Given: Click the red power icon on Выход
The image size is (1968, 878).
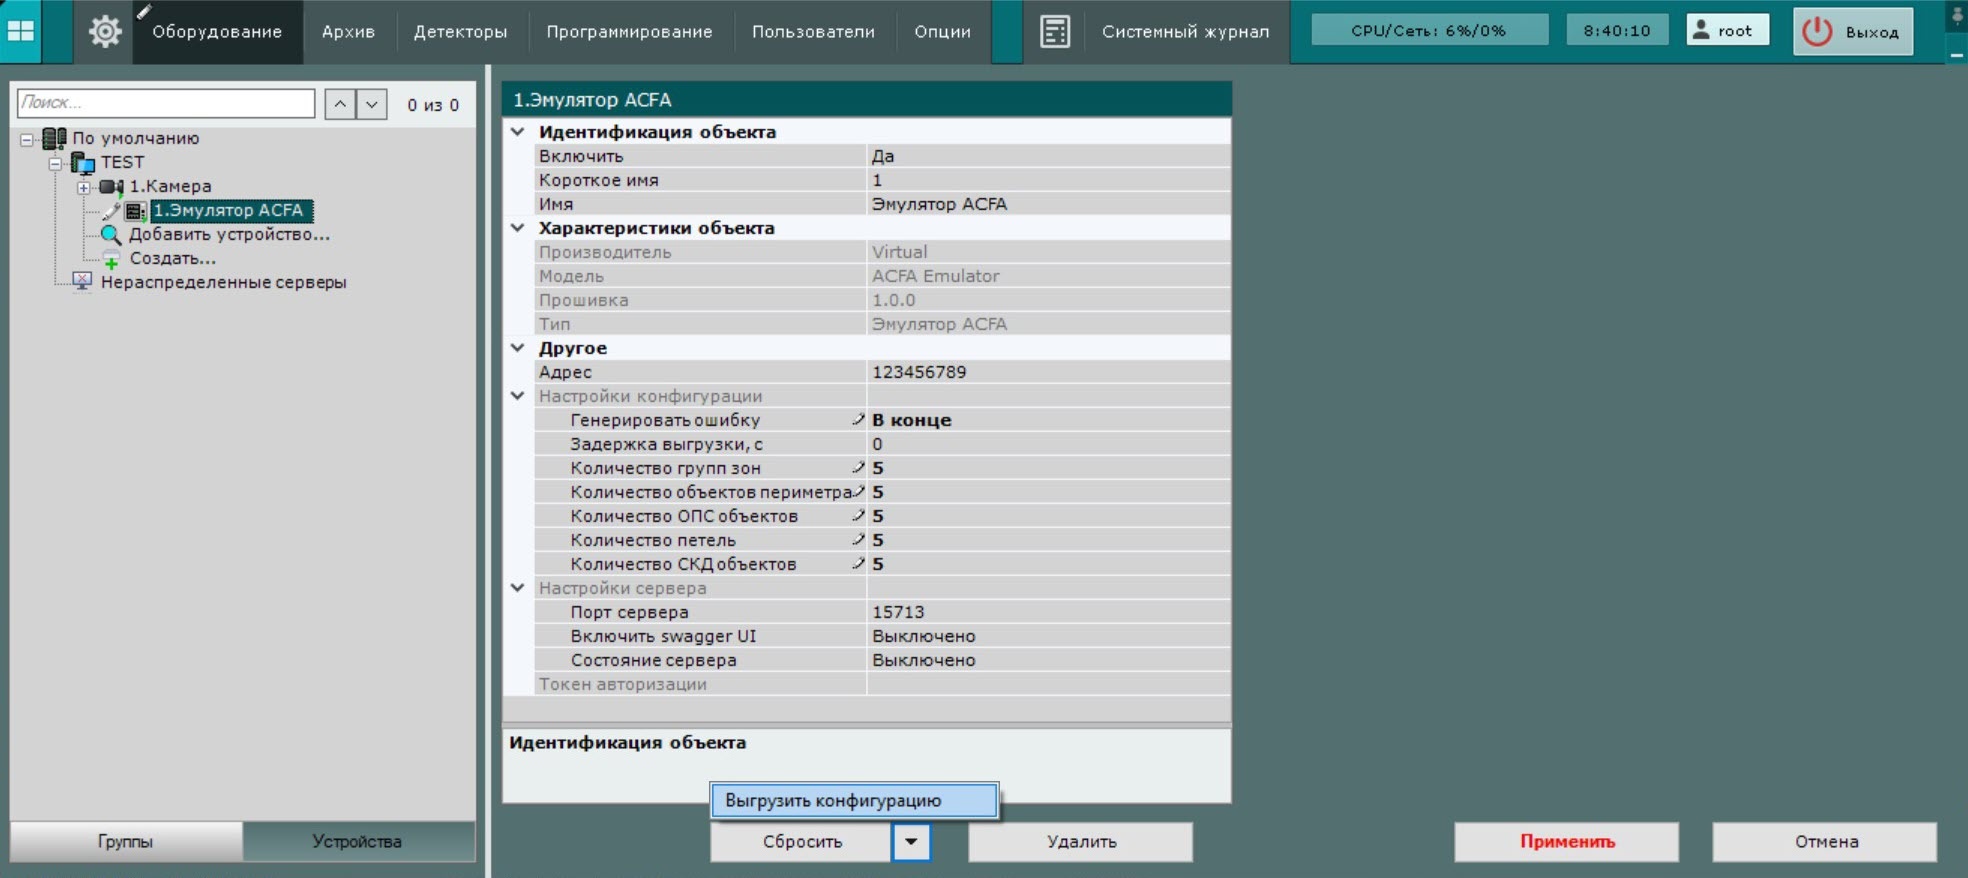Looking at the screenshot, I should (1816, 32).
